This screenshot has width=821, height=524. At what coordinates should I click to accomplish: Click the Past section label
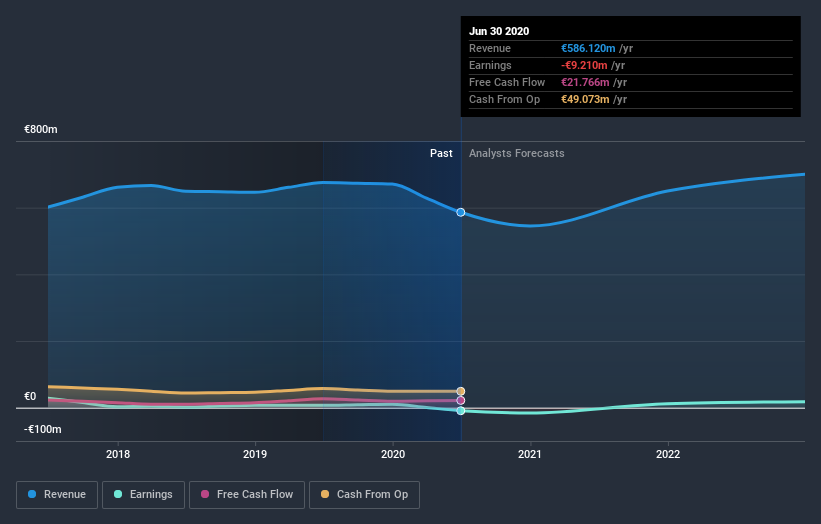pos(441,153)
